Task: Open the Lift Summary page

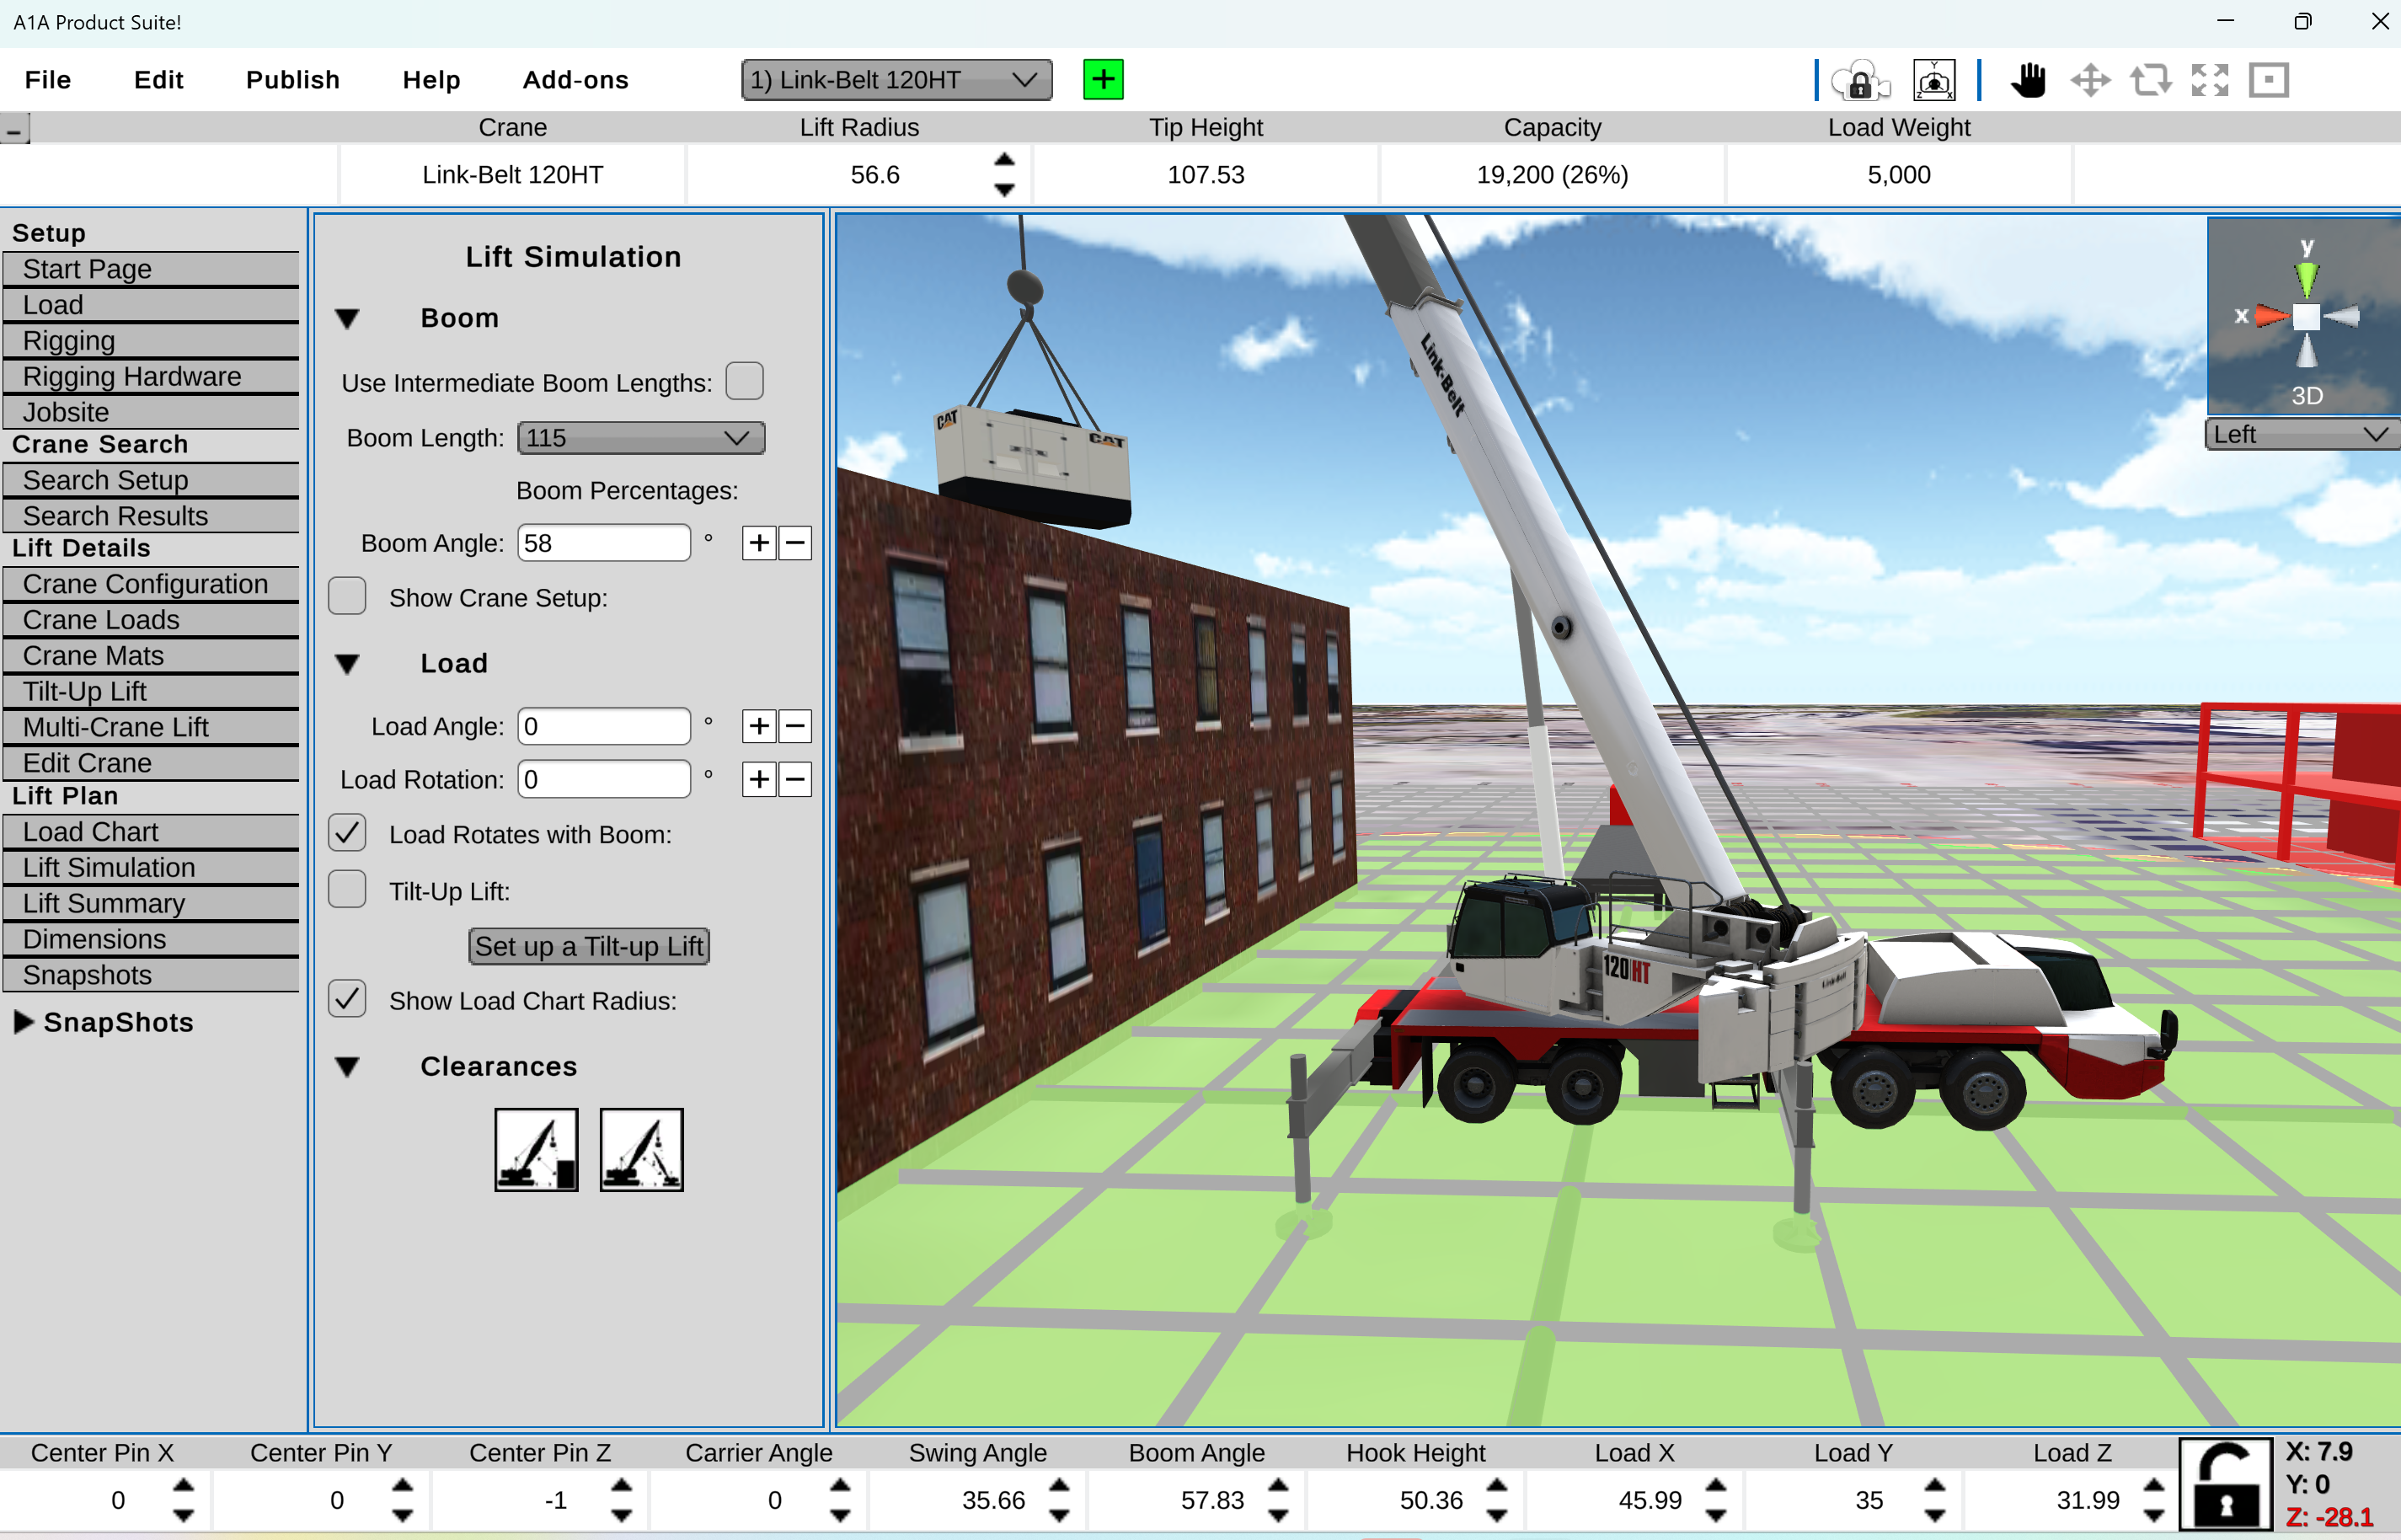Action: 151,903
